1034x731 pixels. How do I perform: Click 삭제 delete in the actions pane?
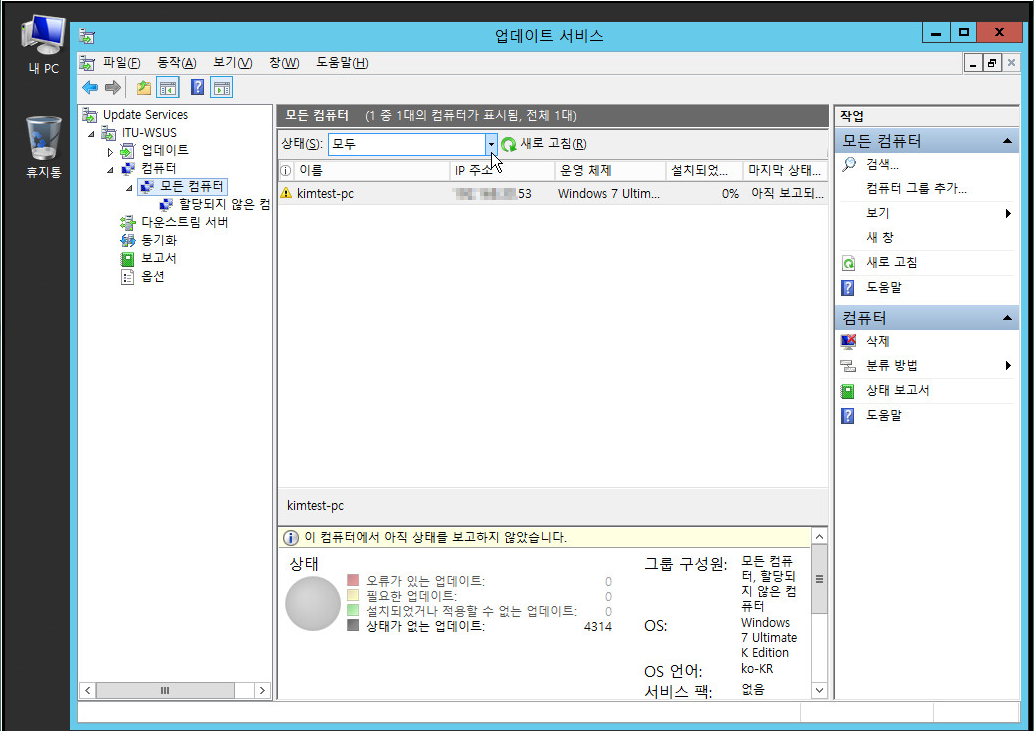tap(877, 341)
